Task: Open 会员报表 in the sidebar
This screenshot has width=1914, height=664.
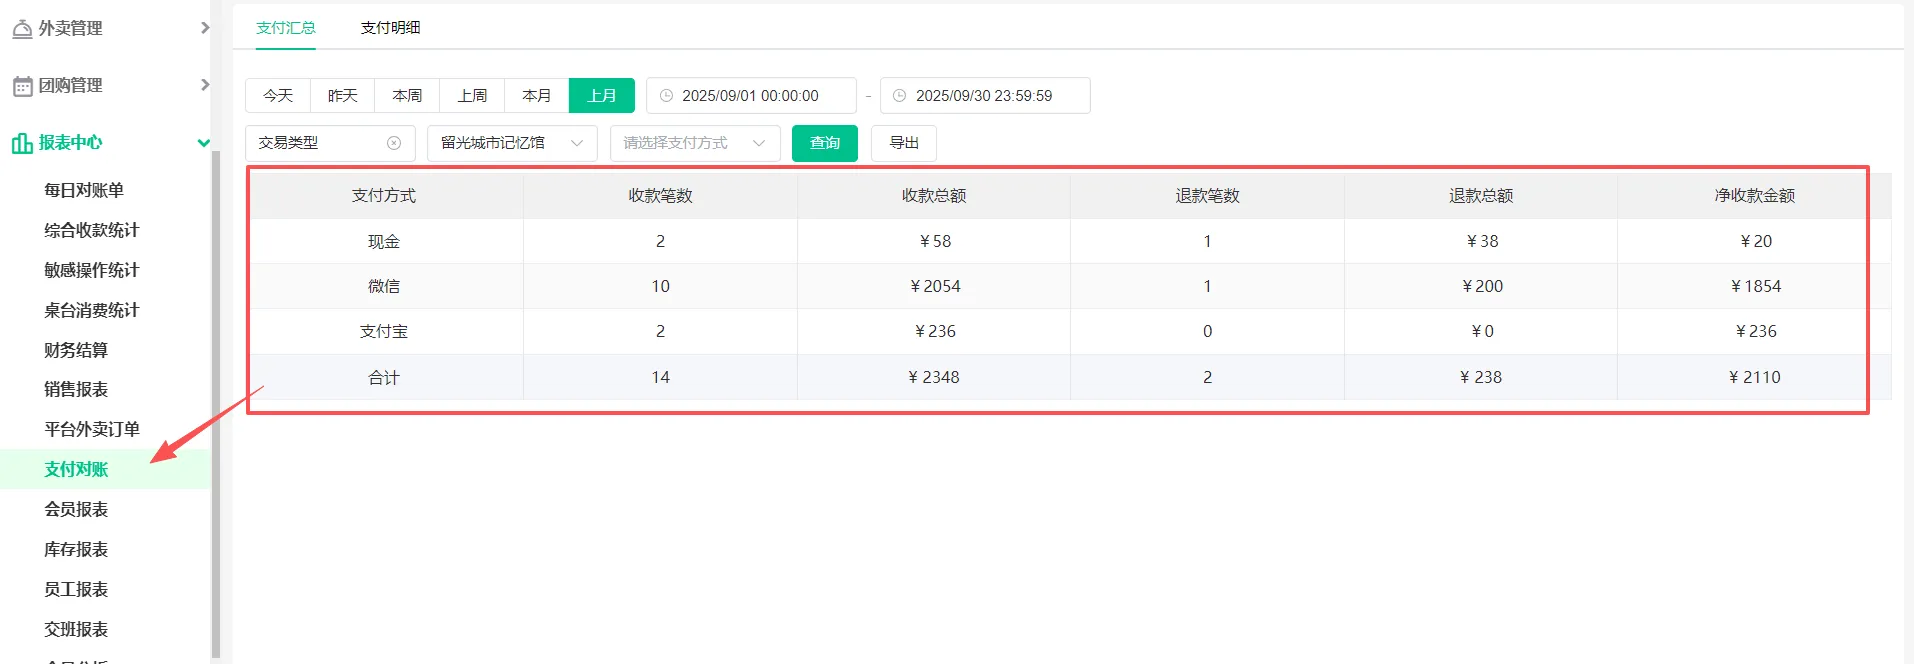Action: pyautogui.click(x=76, y=509)
